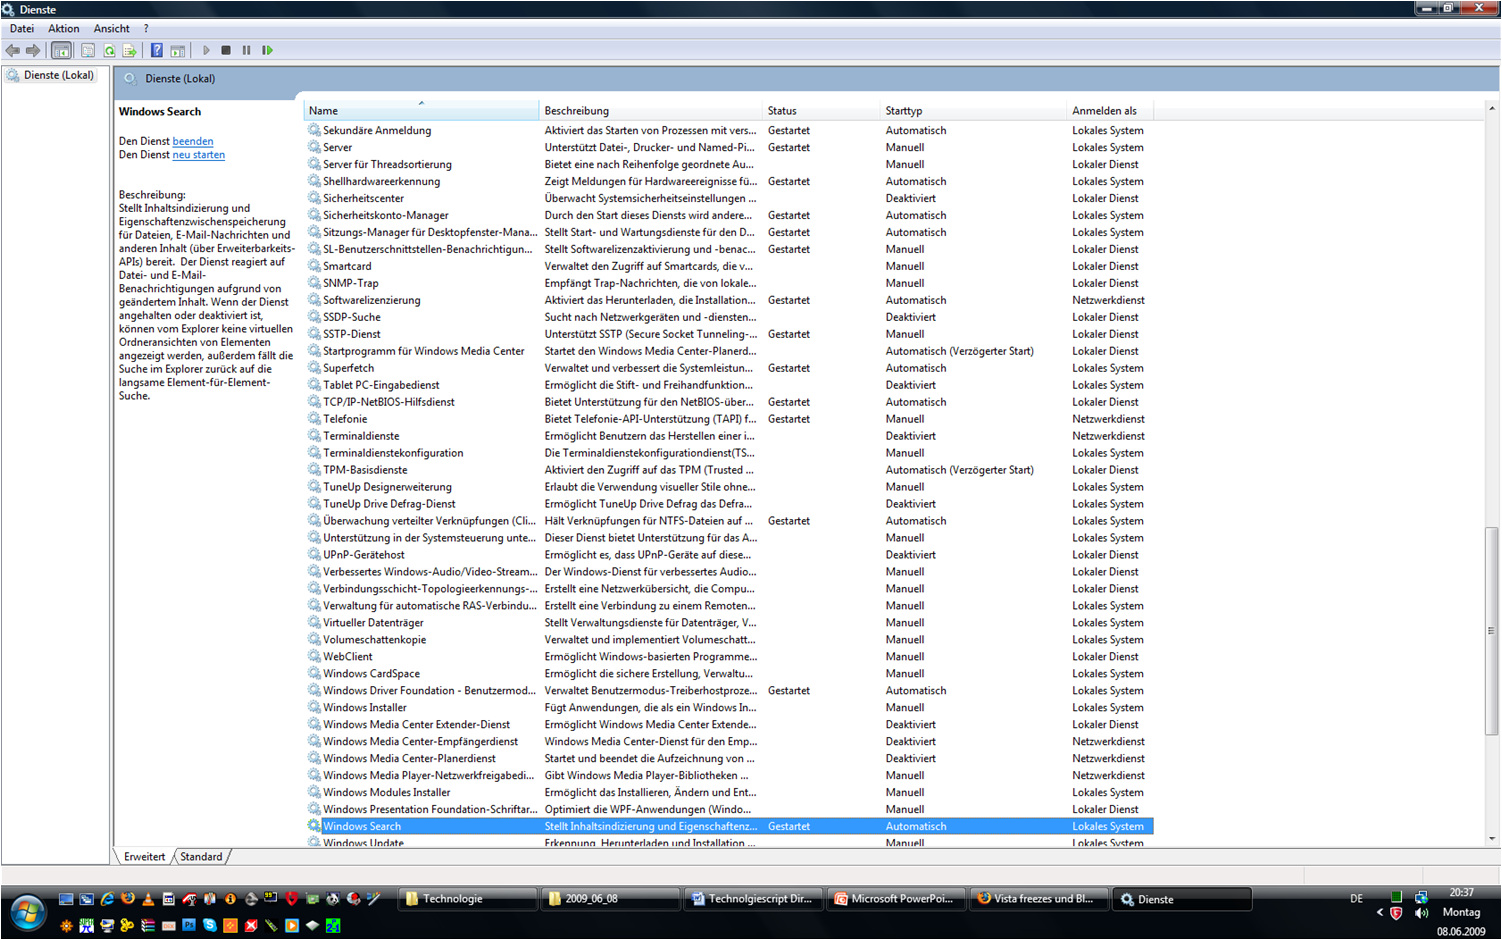Launch Photoshop from quick launch
The width and height of the screenshot is (1502, 940).
click(189, 925)
